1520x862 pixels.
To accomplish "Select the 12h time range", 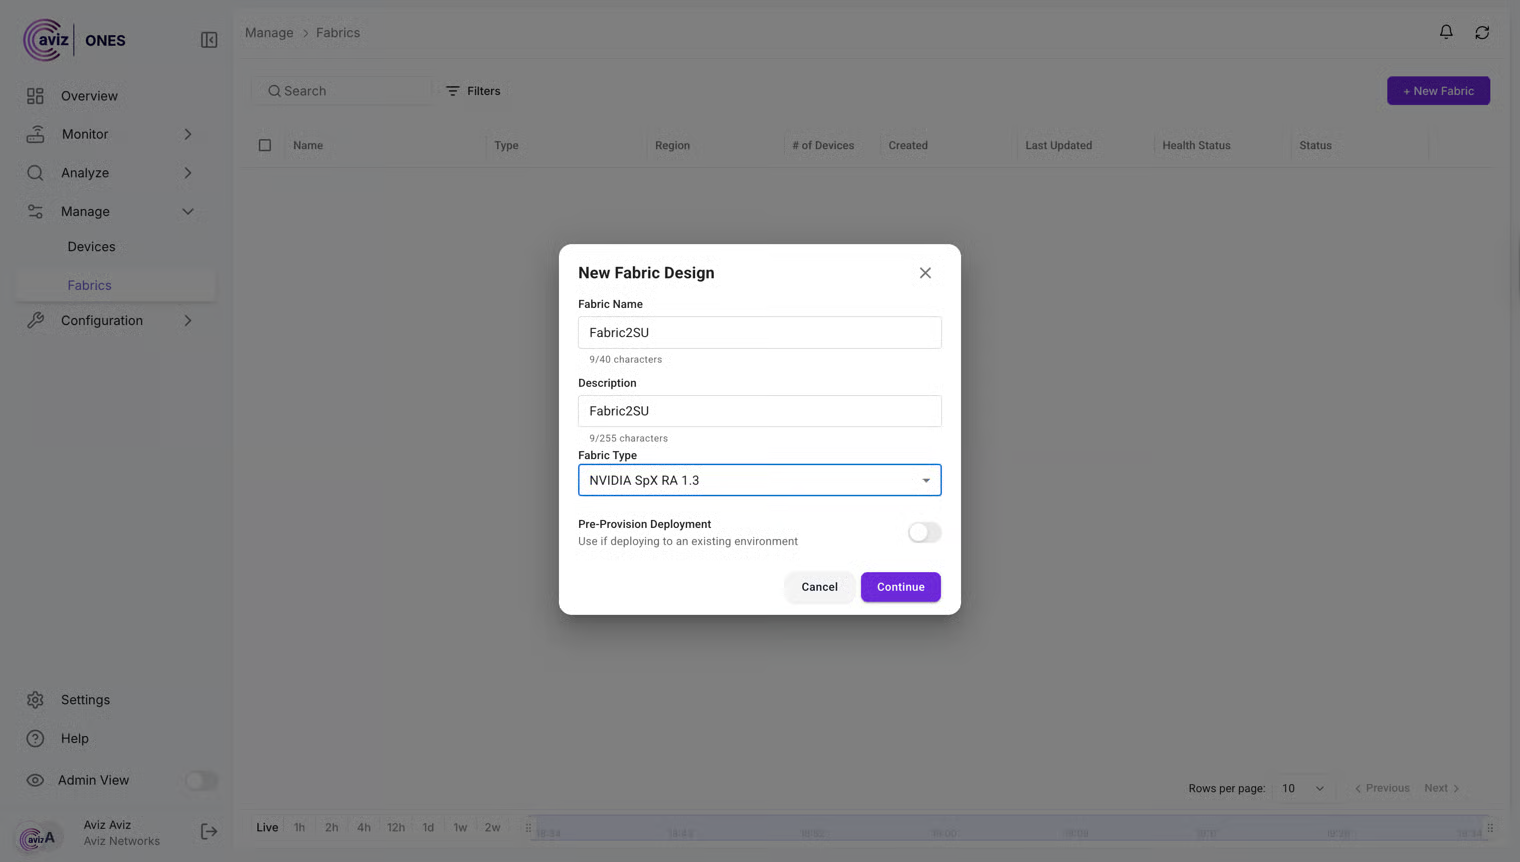I will [396, 828].
